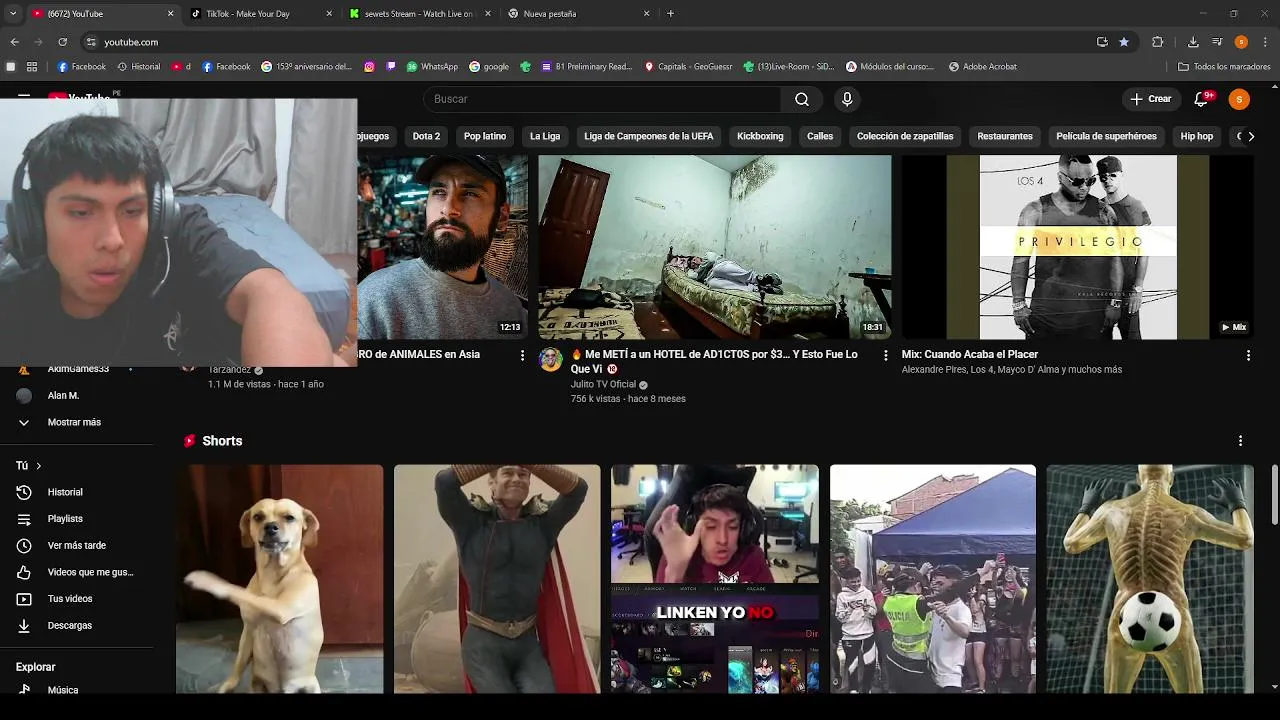
Task: Open the blue tent crowd Short
Action: [933, 579]
